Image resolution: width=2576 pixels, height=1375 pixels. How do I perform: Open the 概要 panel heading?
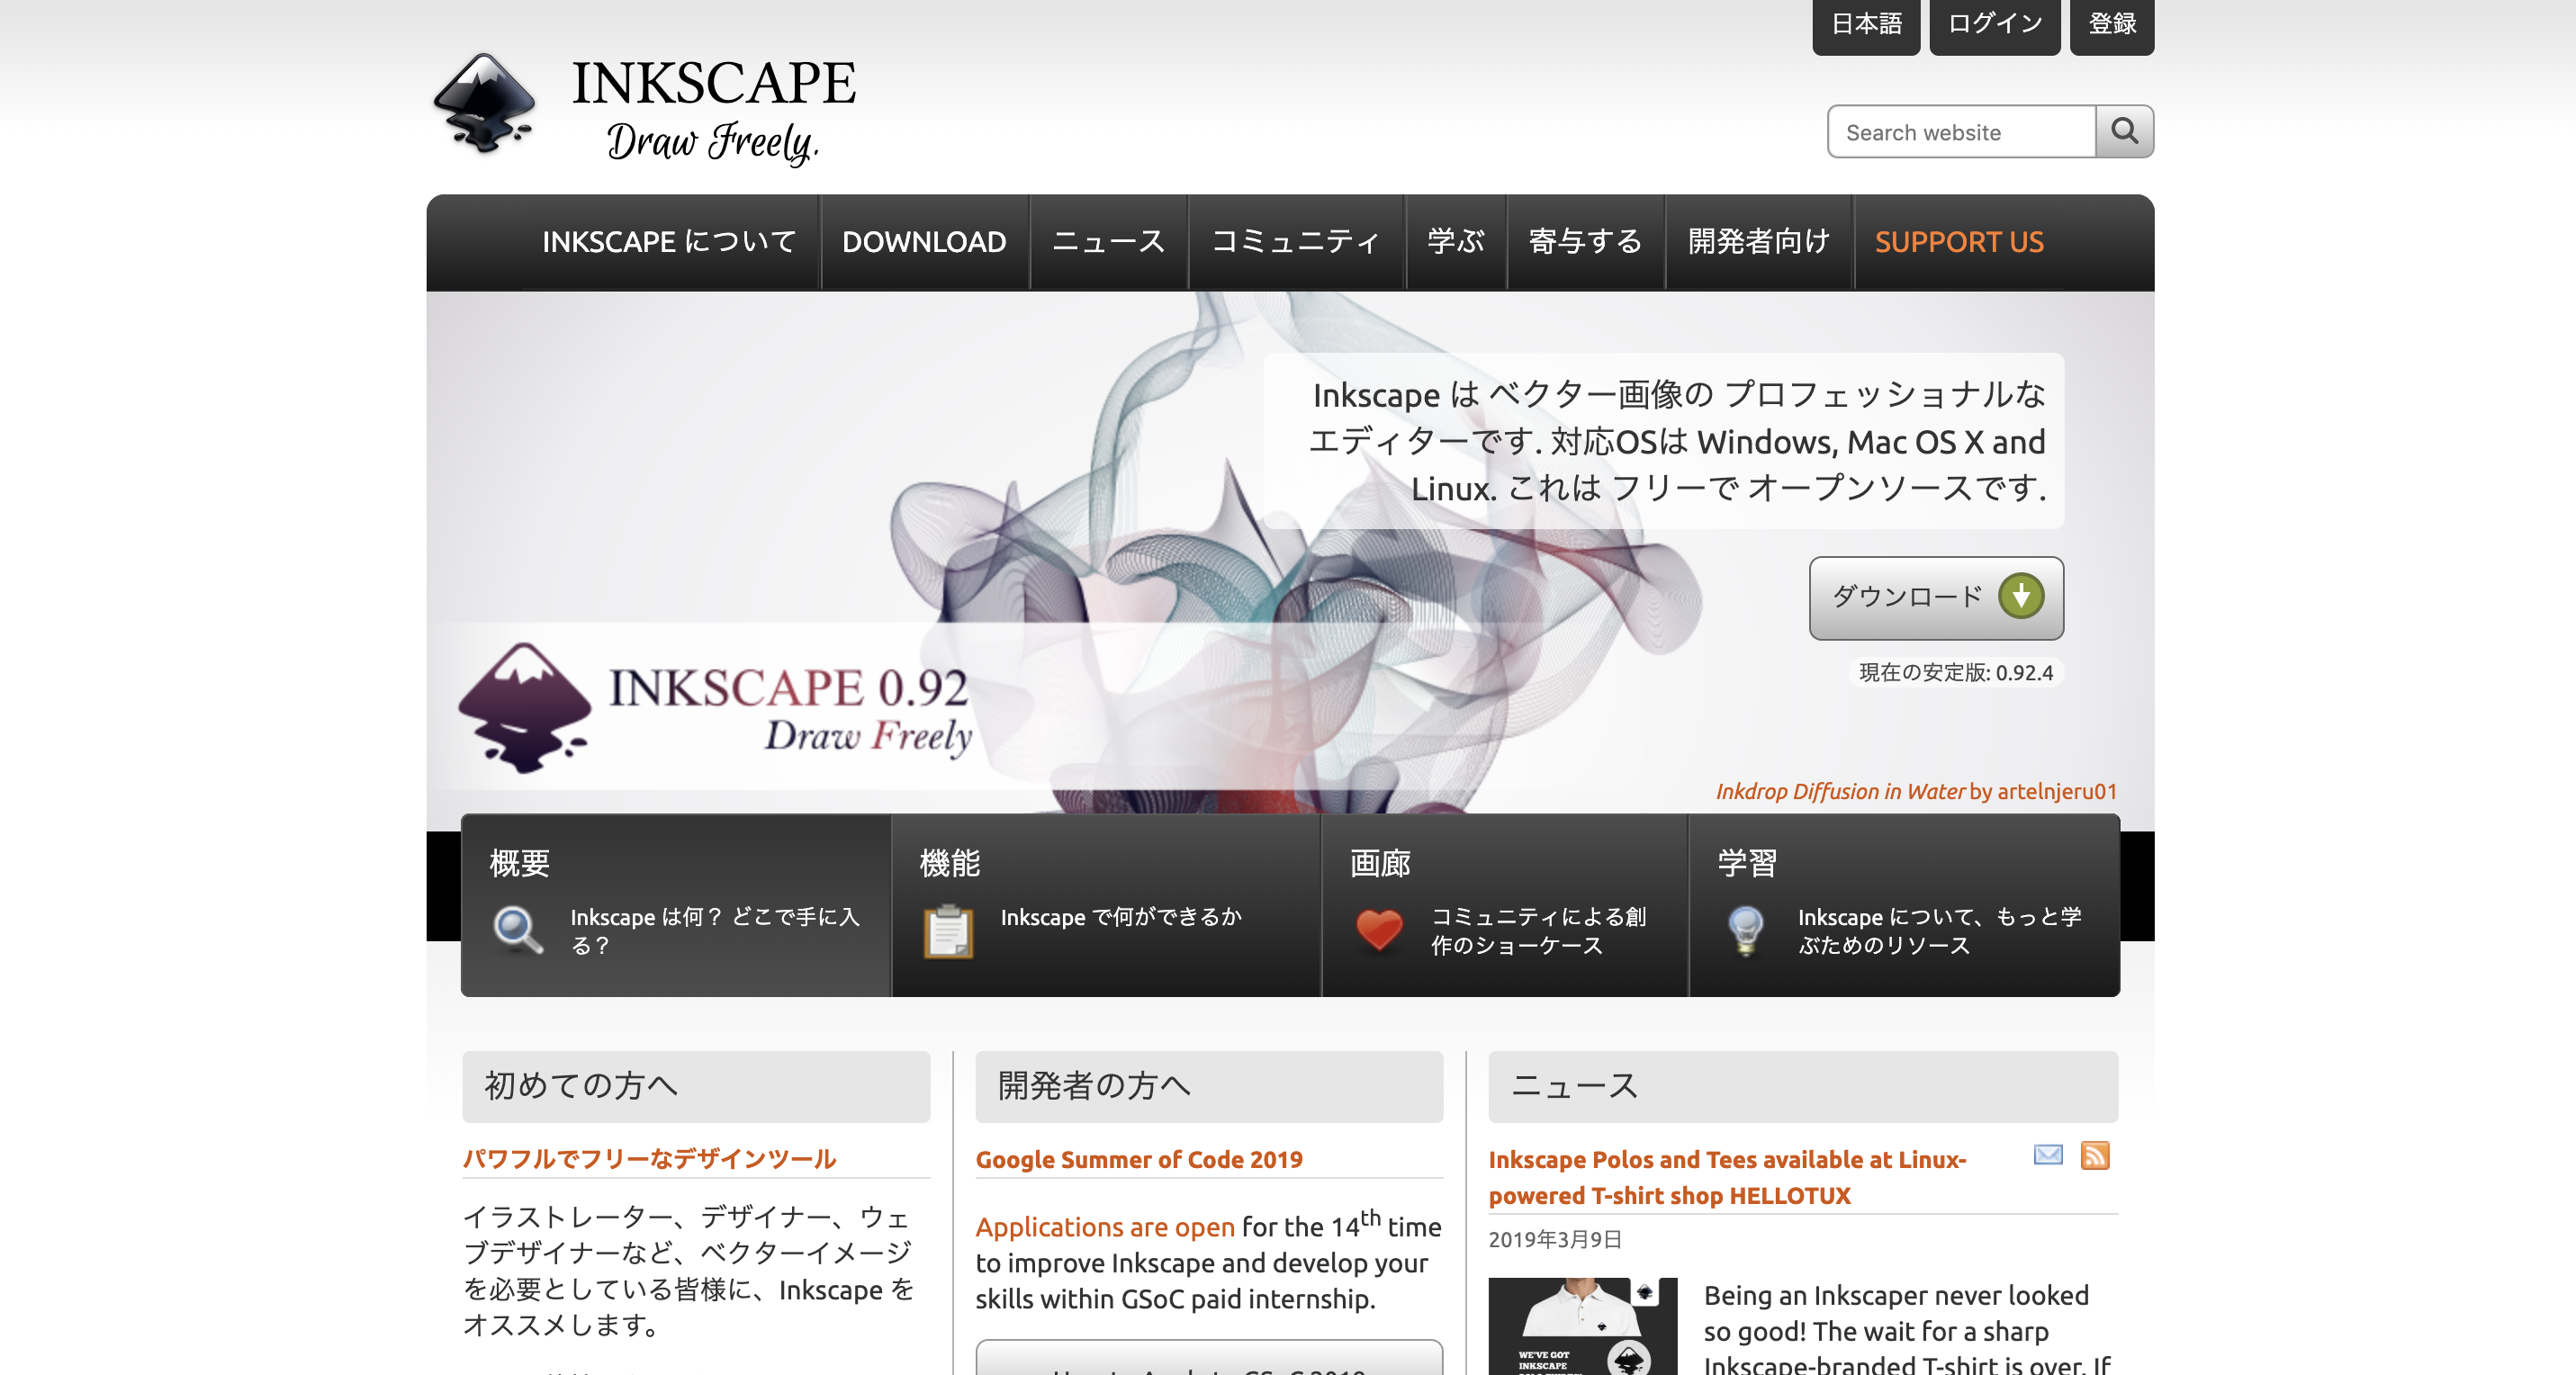[520, 862]
